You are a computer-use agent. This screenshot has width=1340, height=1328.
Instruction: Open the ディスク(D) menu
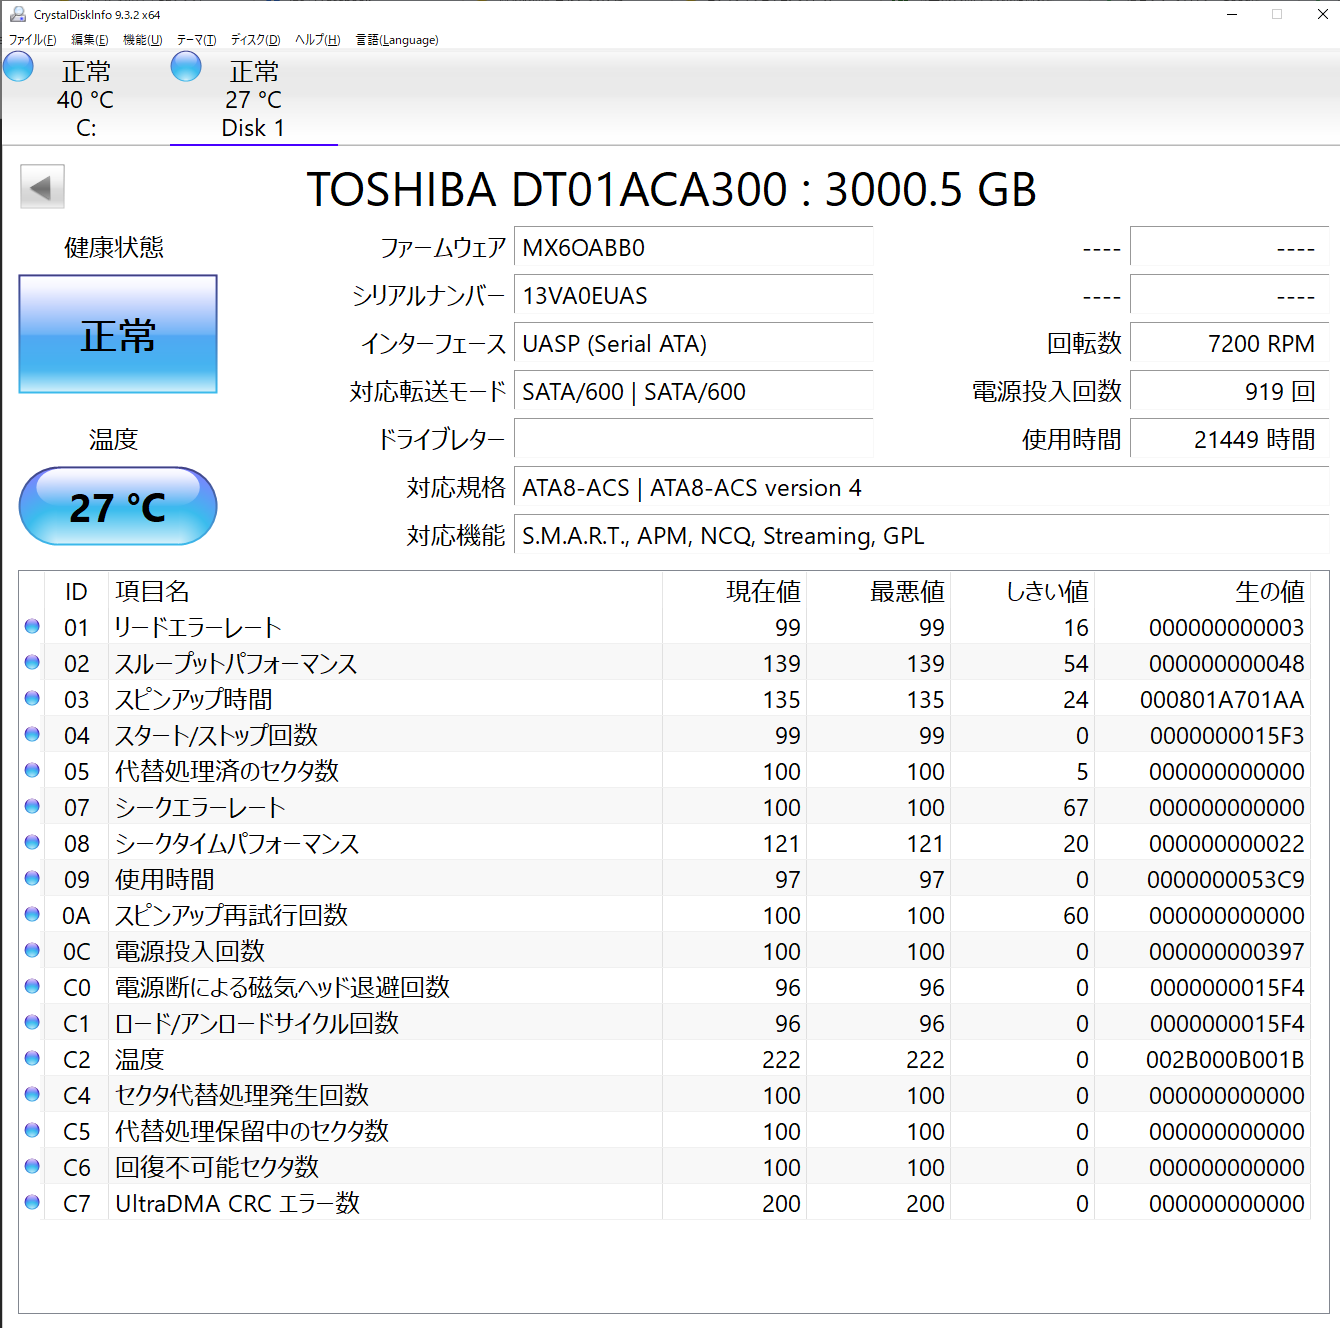(255, 40)
